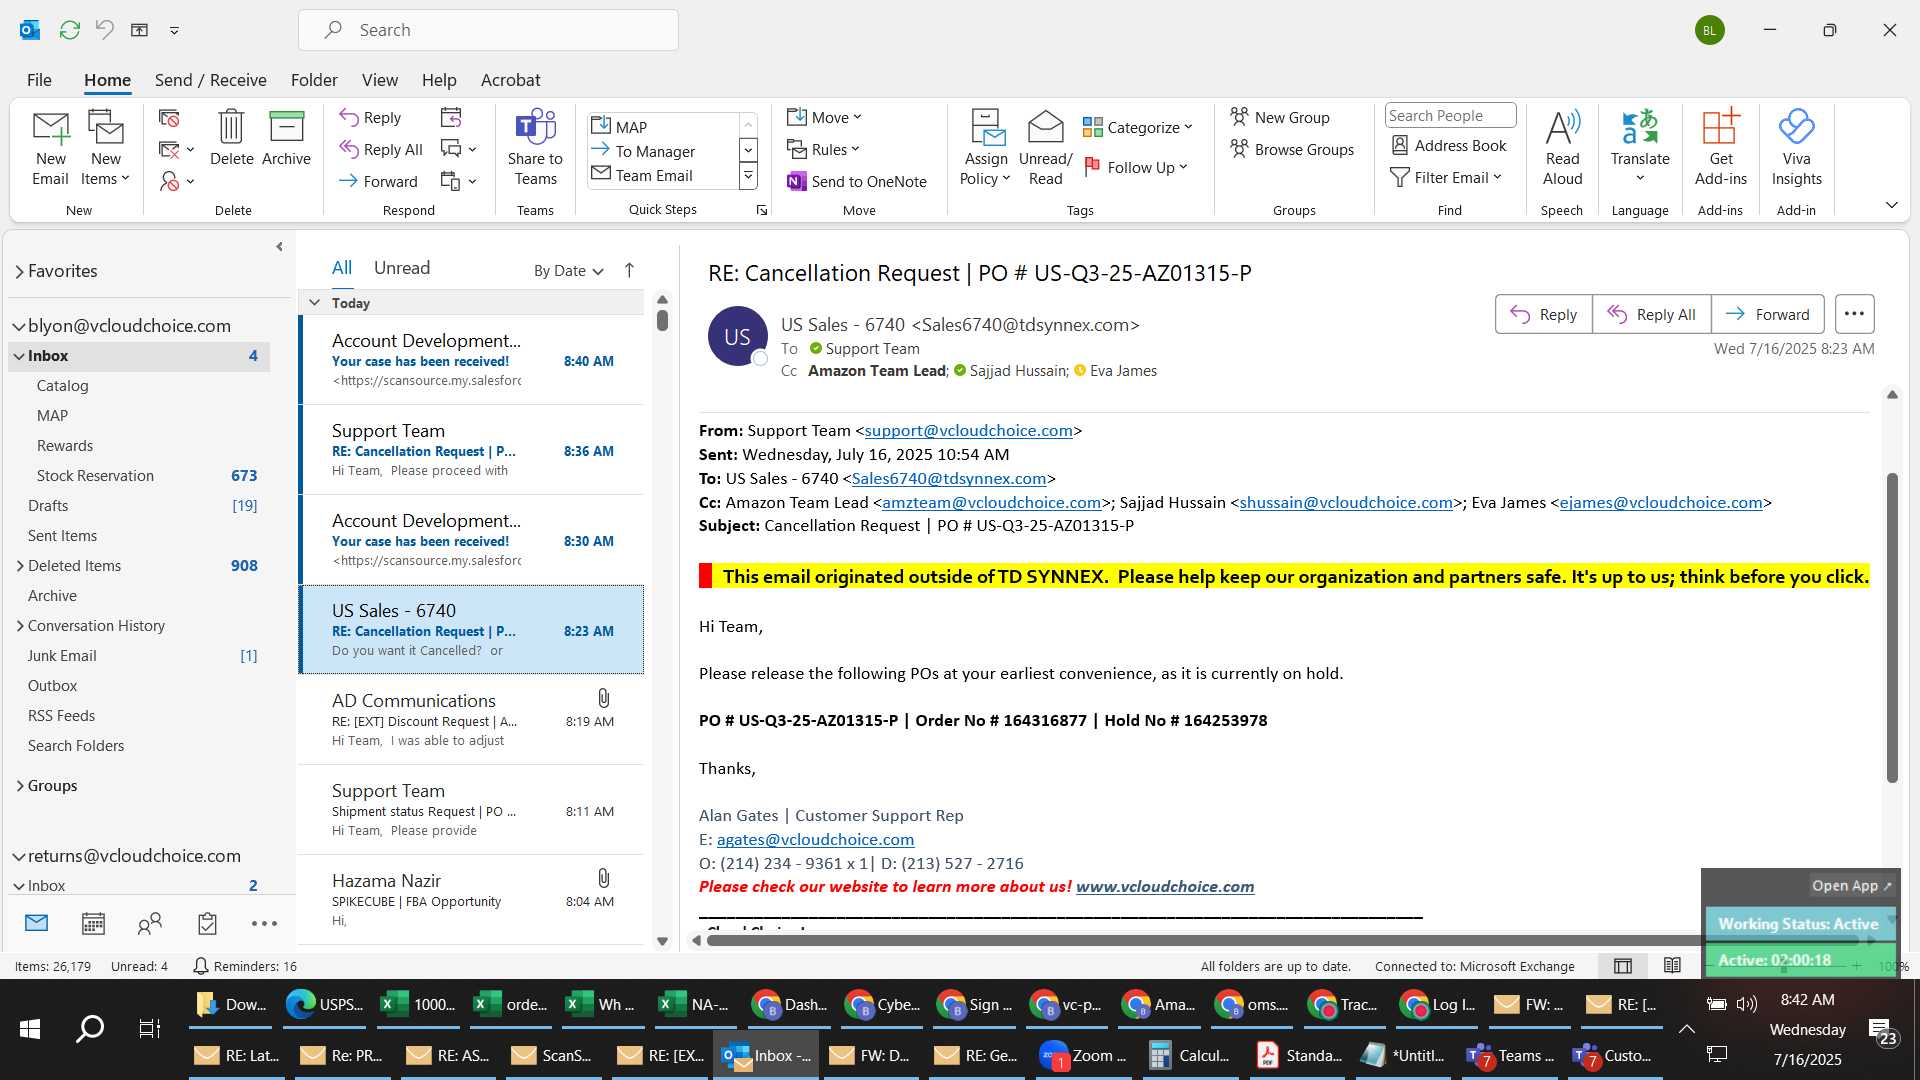
Task: Click agates@vcloudchoice.com email link
Action: [815, 840]
